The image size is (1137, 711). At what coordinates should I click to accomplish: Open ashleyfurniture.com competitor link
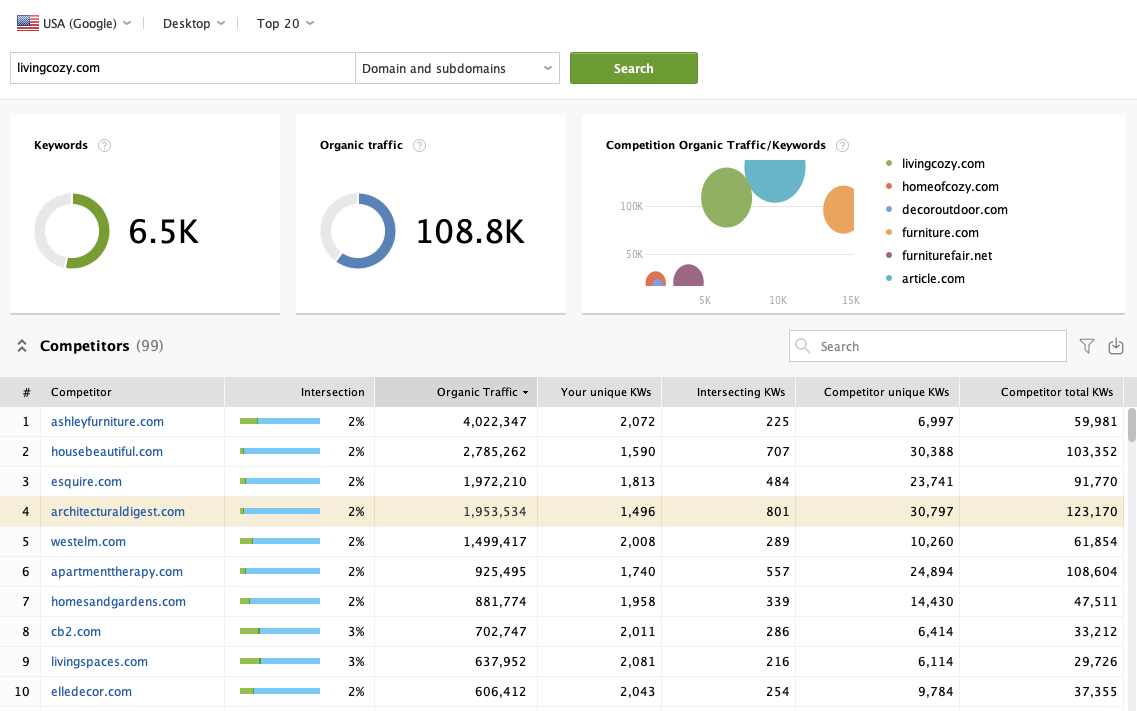(107, 422)
